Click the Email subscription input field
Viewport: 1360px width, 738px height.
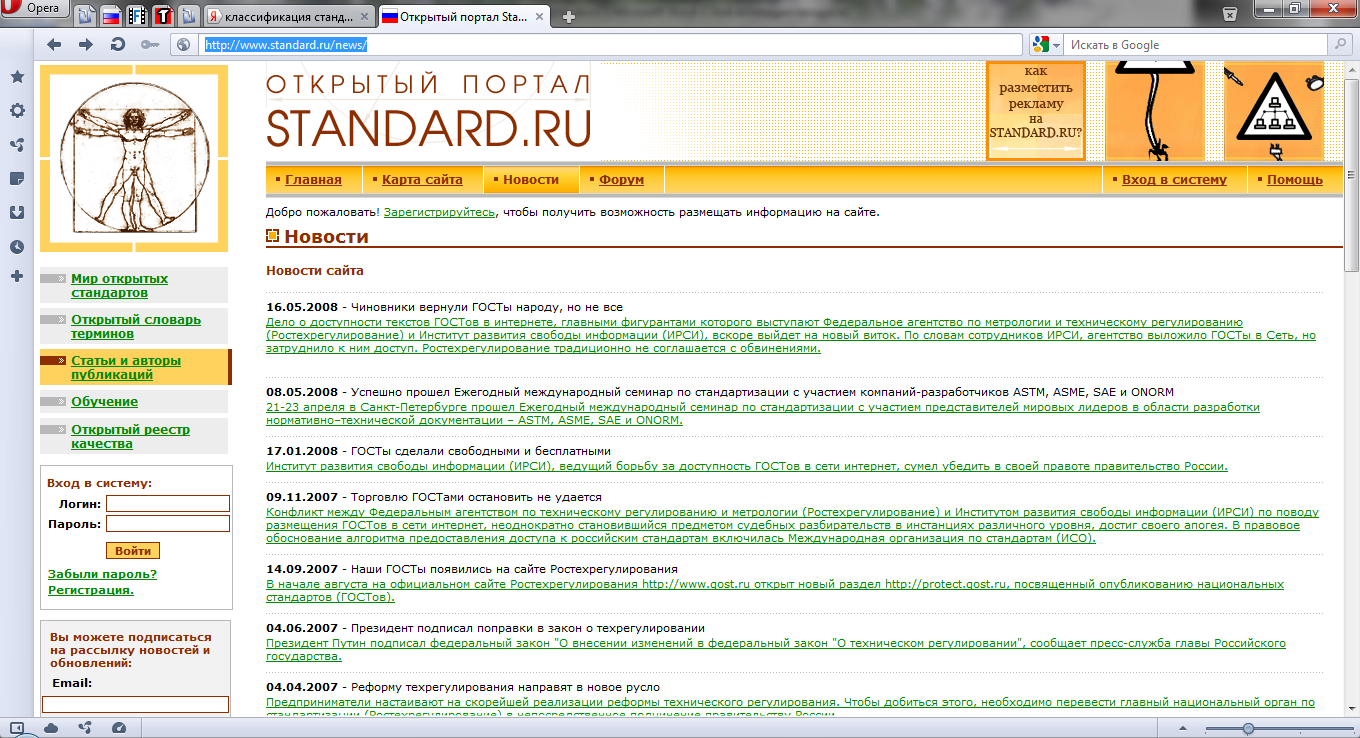click(135, 704)
